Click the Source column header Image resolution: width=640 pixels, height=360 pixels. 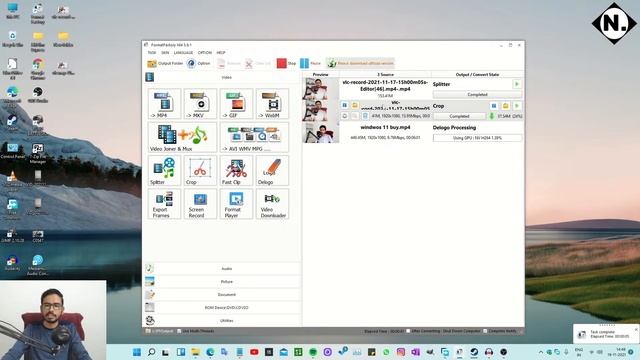pos(385,74)
